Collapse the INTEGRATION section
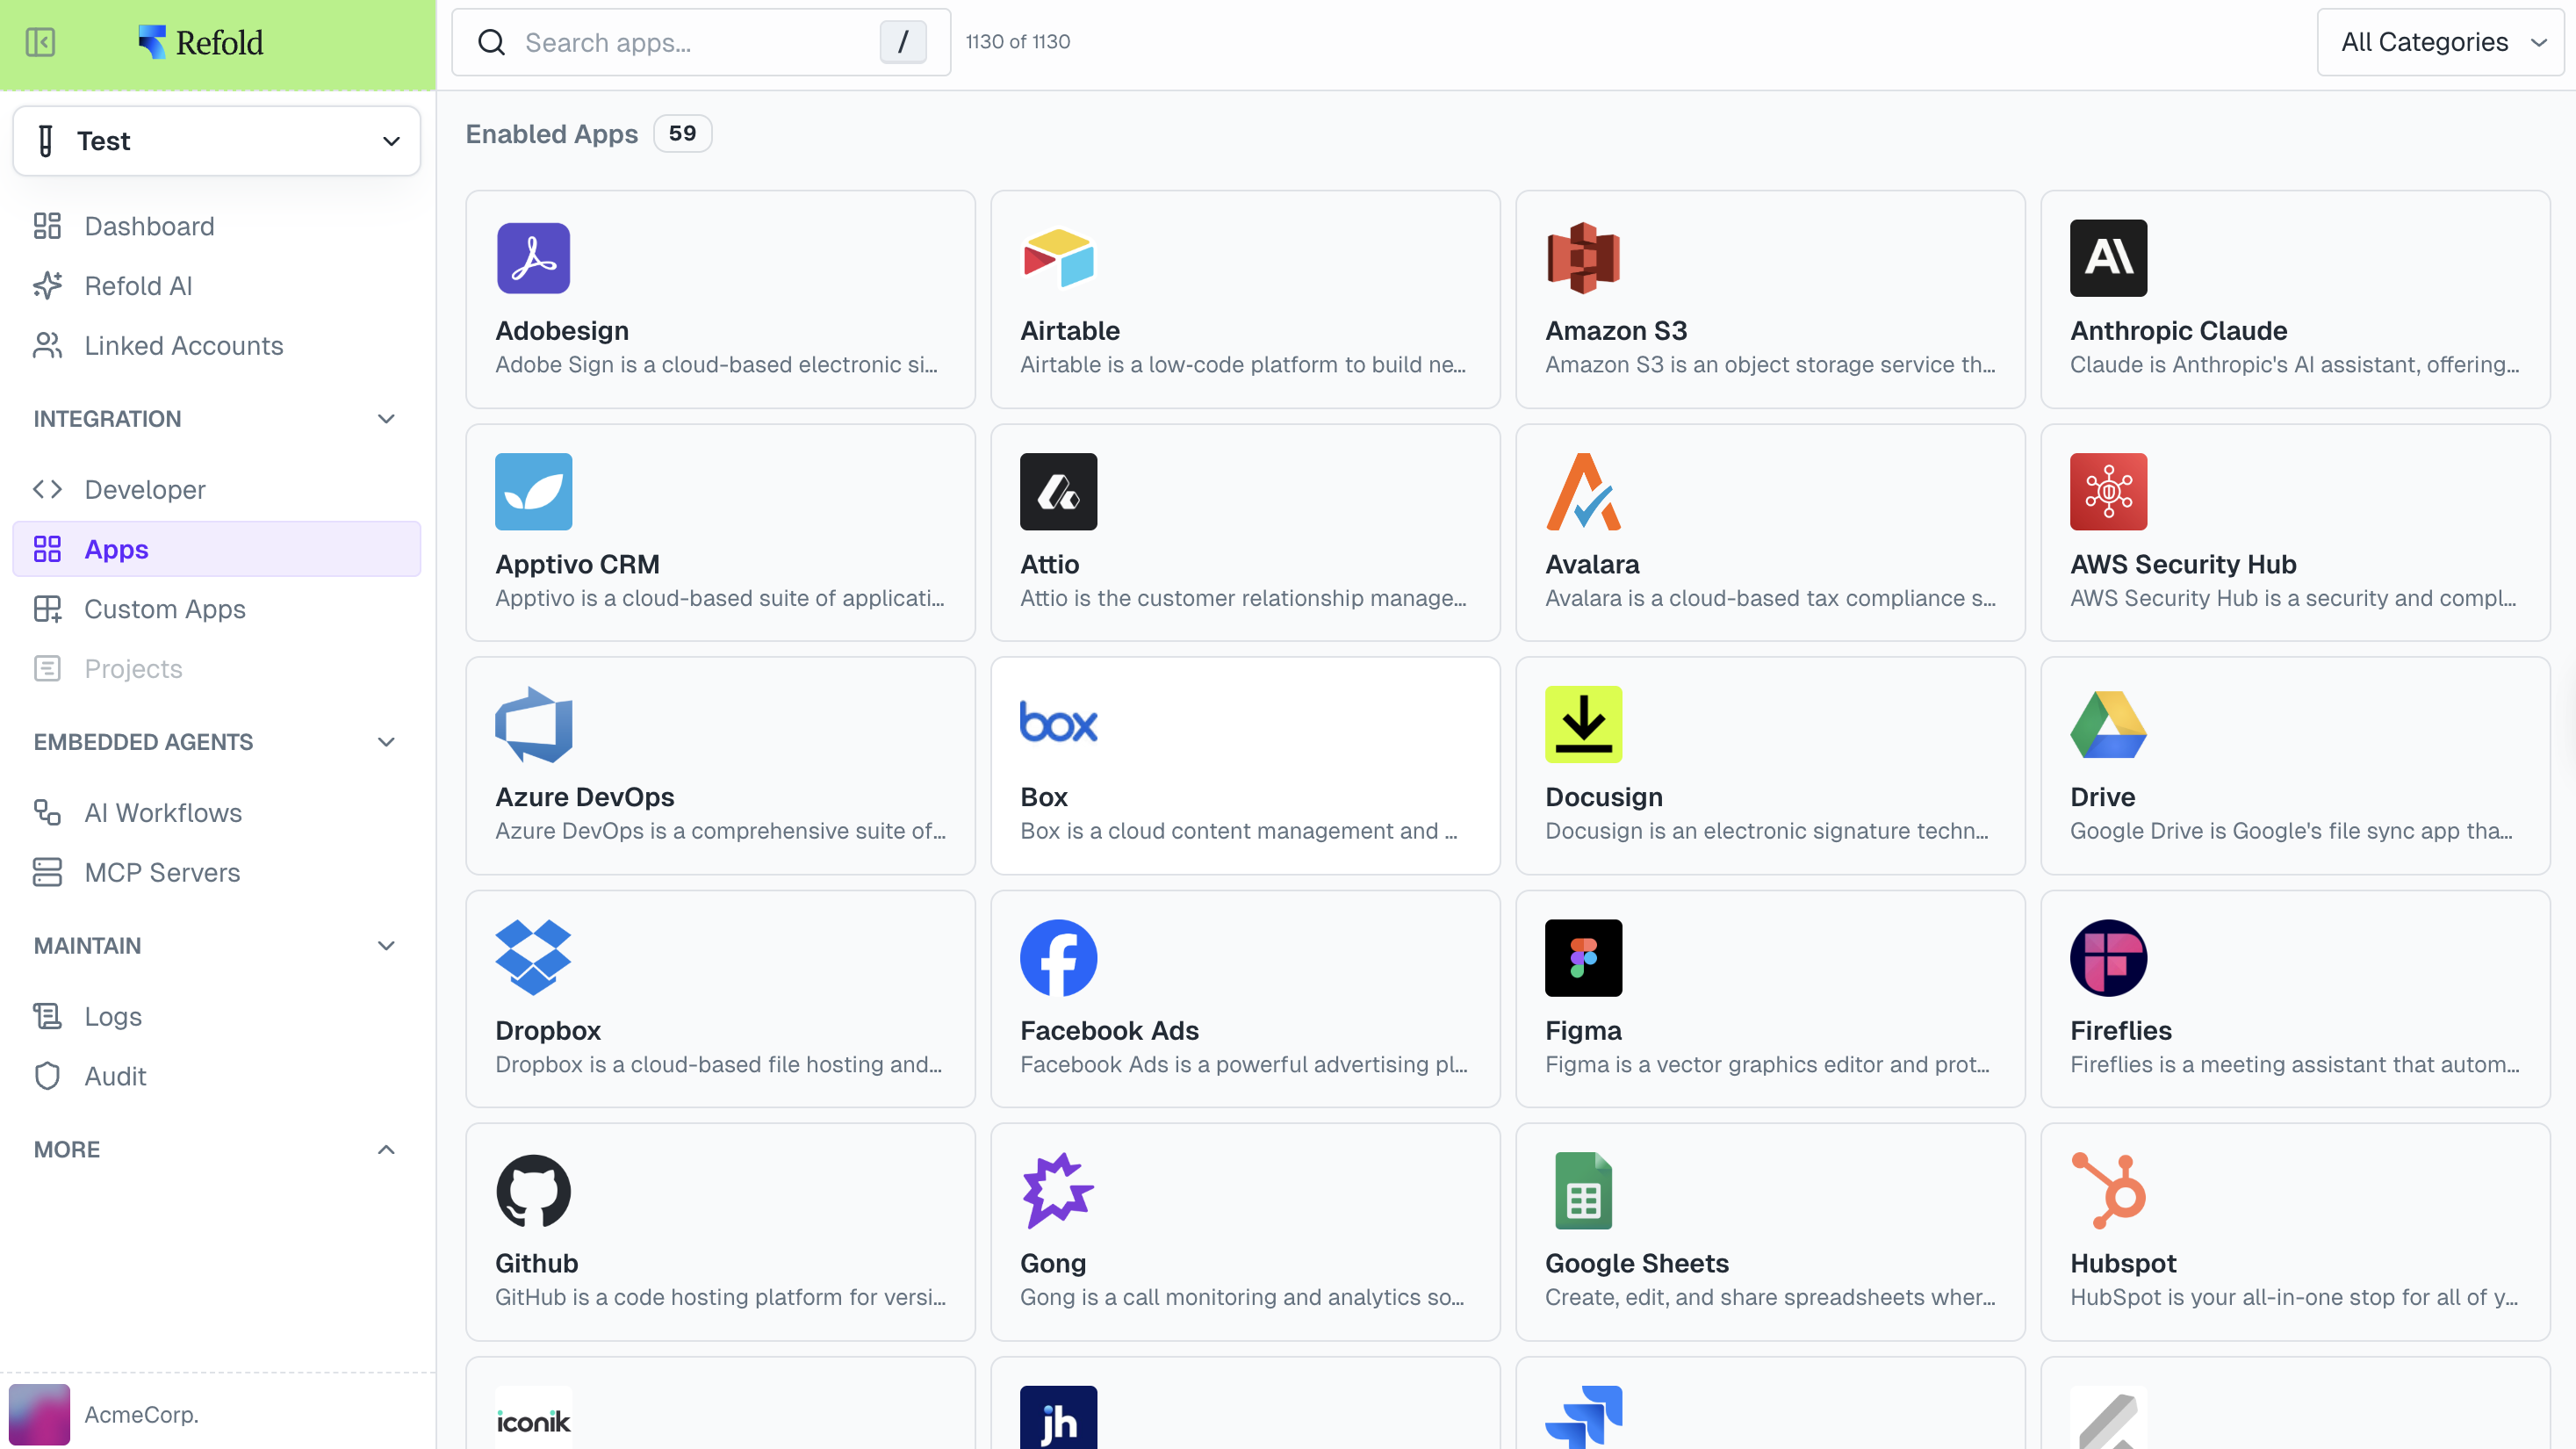This screenshot has height=1449, width=2576. coord(386,419)
